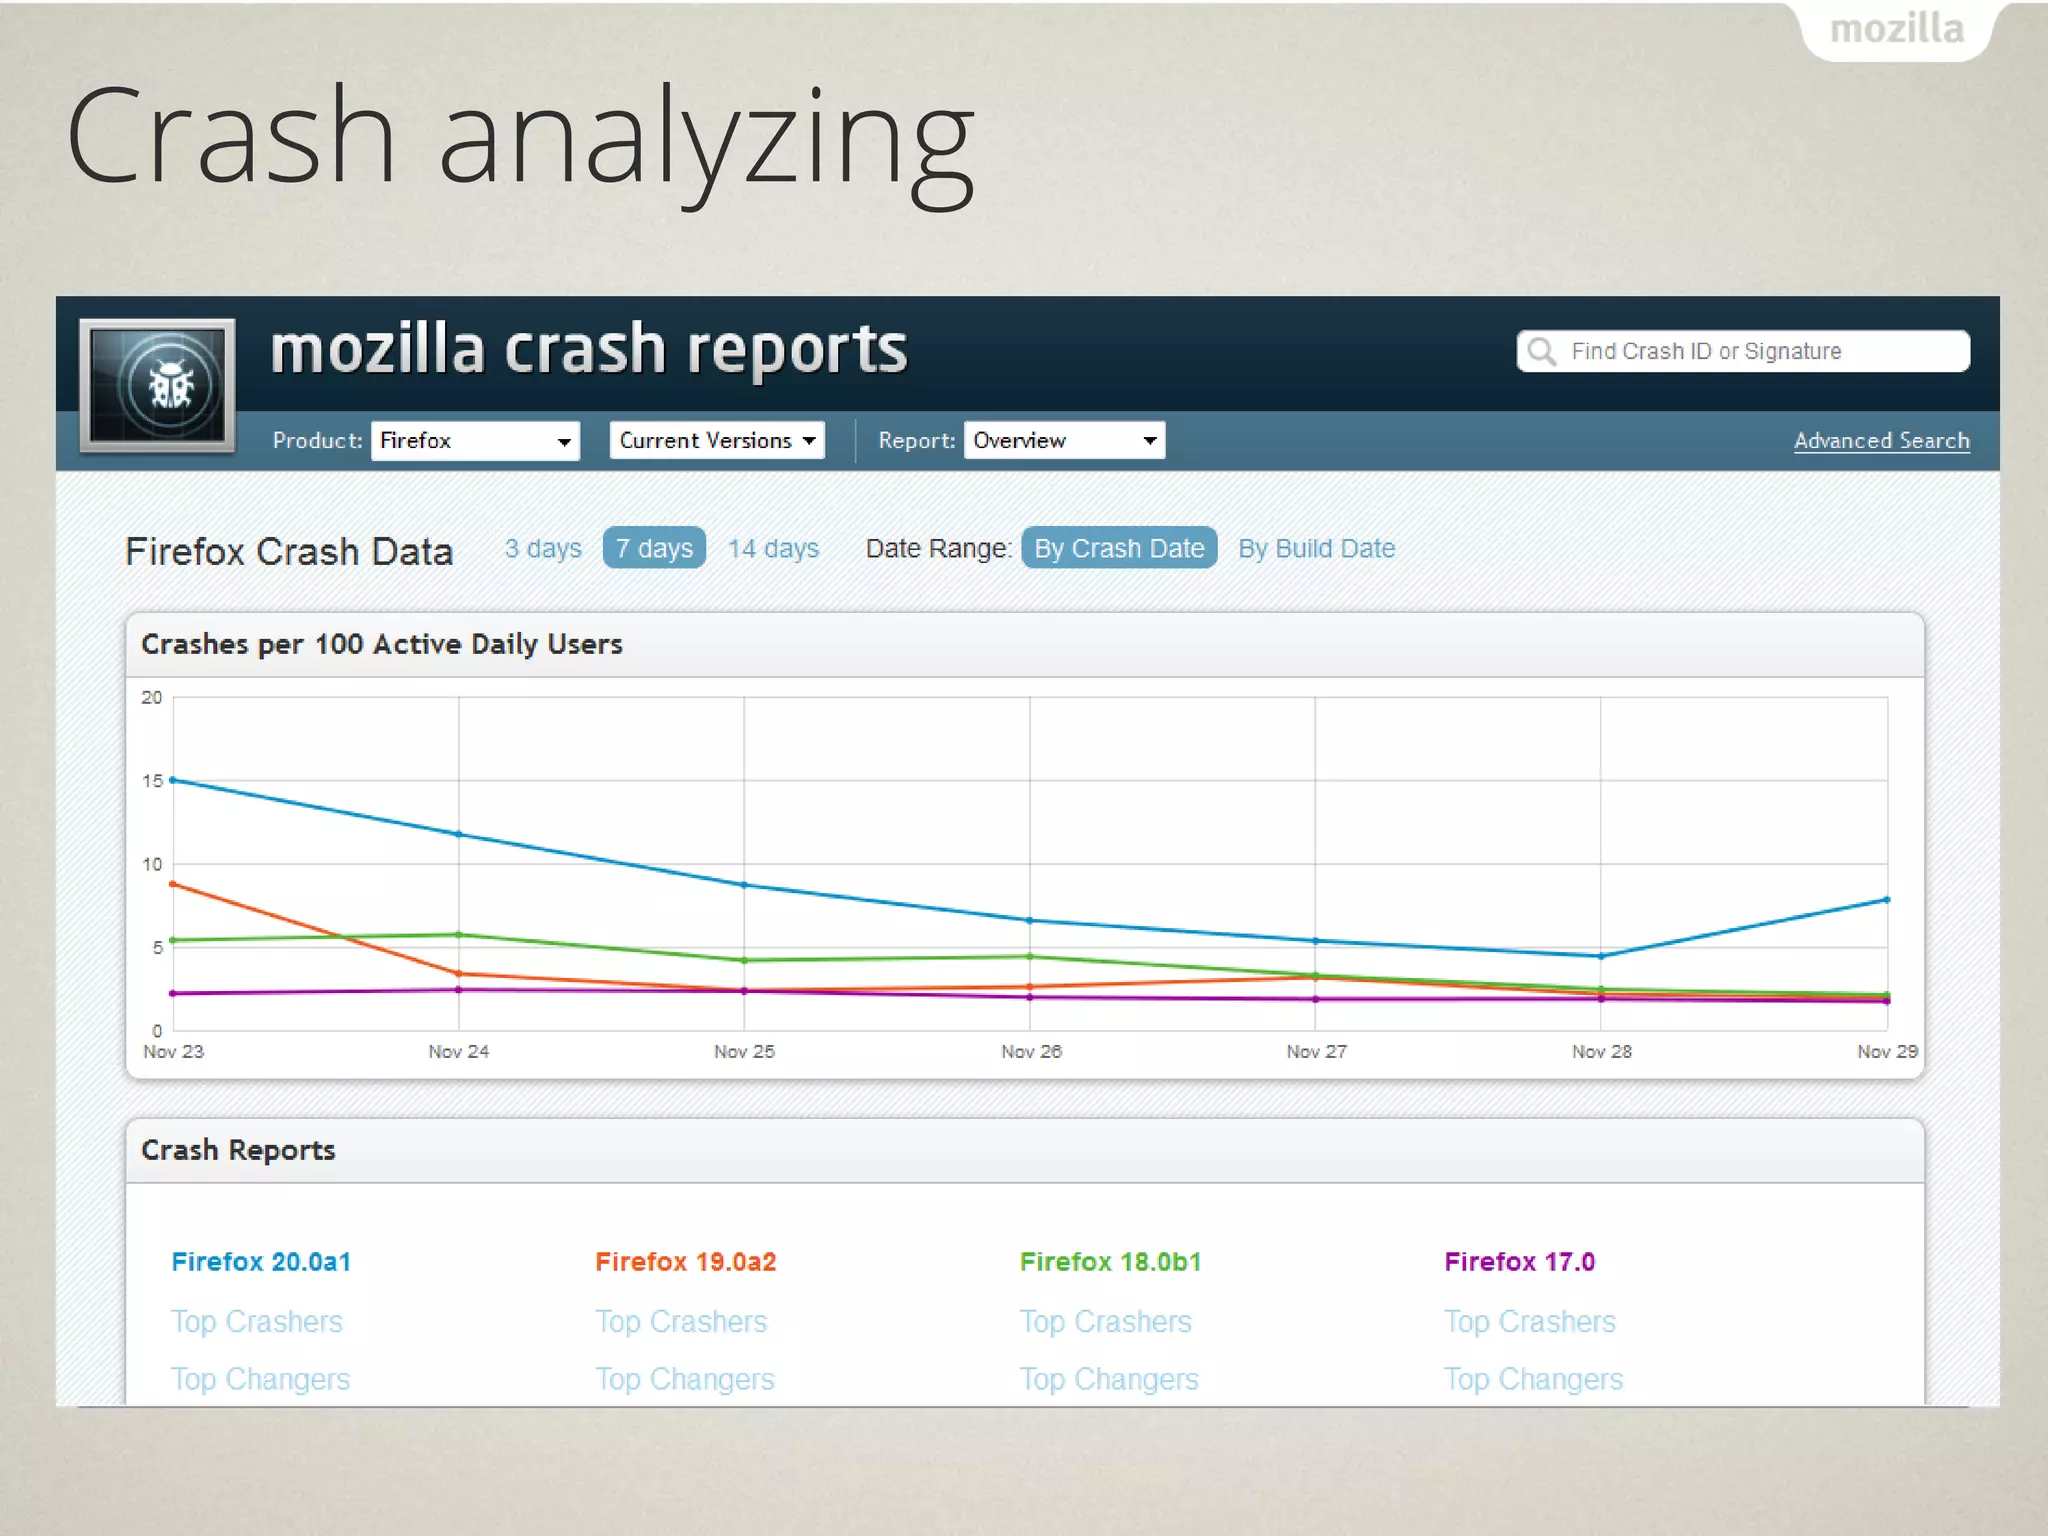Image resolution: width=2048 pixels, height=1536 pixels.
Task: Click the blue line point at Nov 29
Action: tap(1887, 900)
